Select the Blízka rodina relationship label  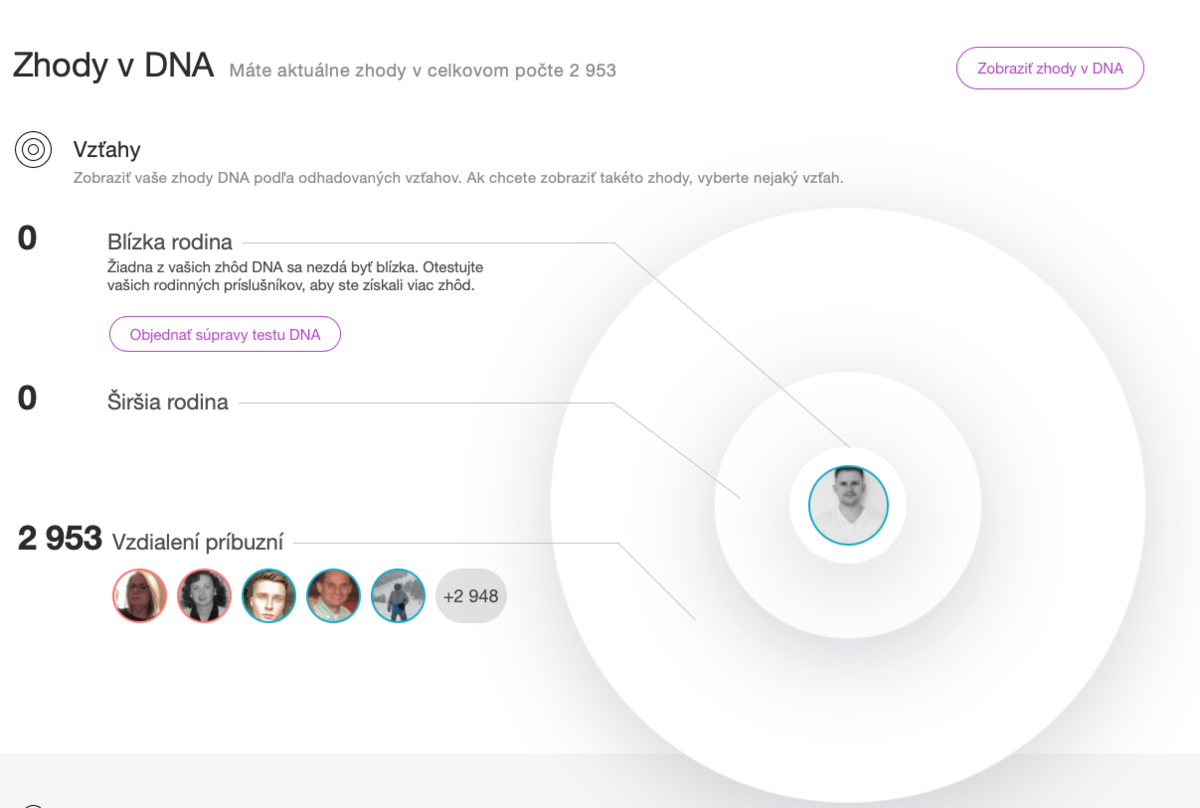pyautogui.click(x=170, y=242)
